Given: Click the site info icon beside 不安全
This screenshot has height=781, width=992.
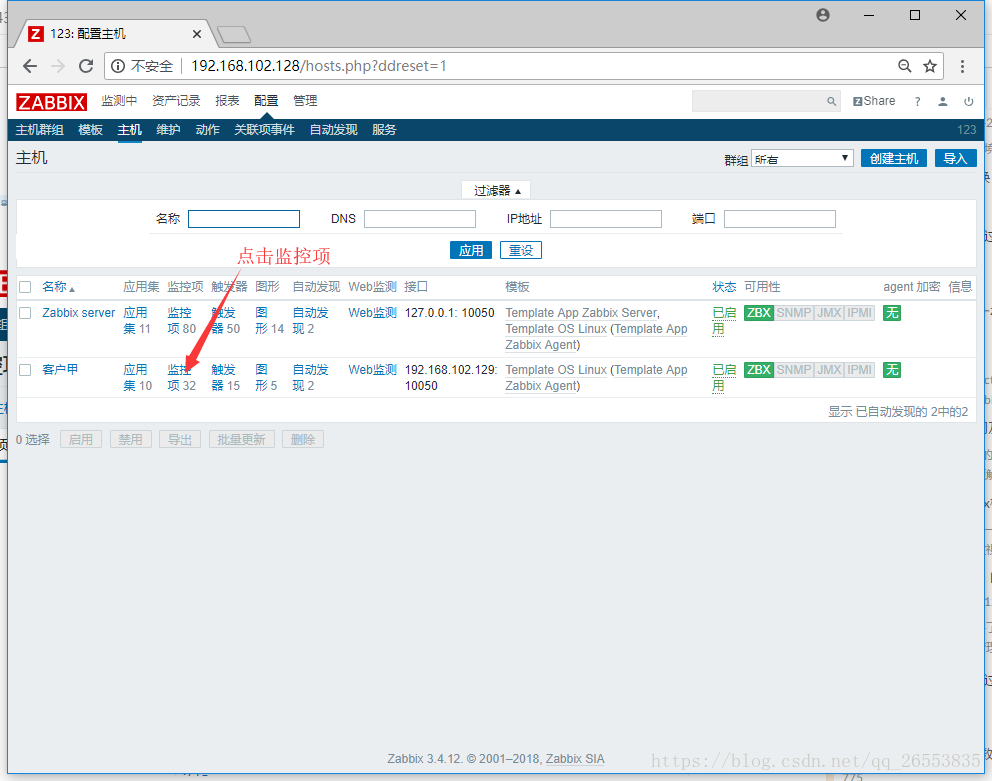Looking at the screenshot, I should tap(118, 66).
